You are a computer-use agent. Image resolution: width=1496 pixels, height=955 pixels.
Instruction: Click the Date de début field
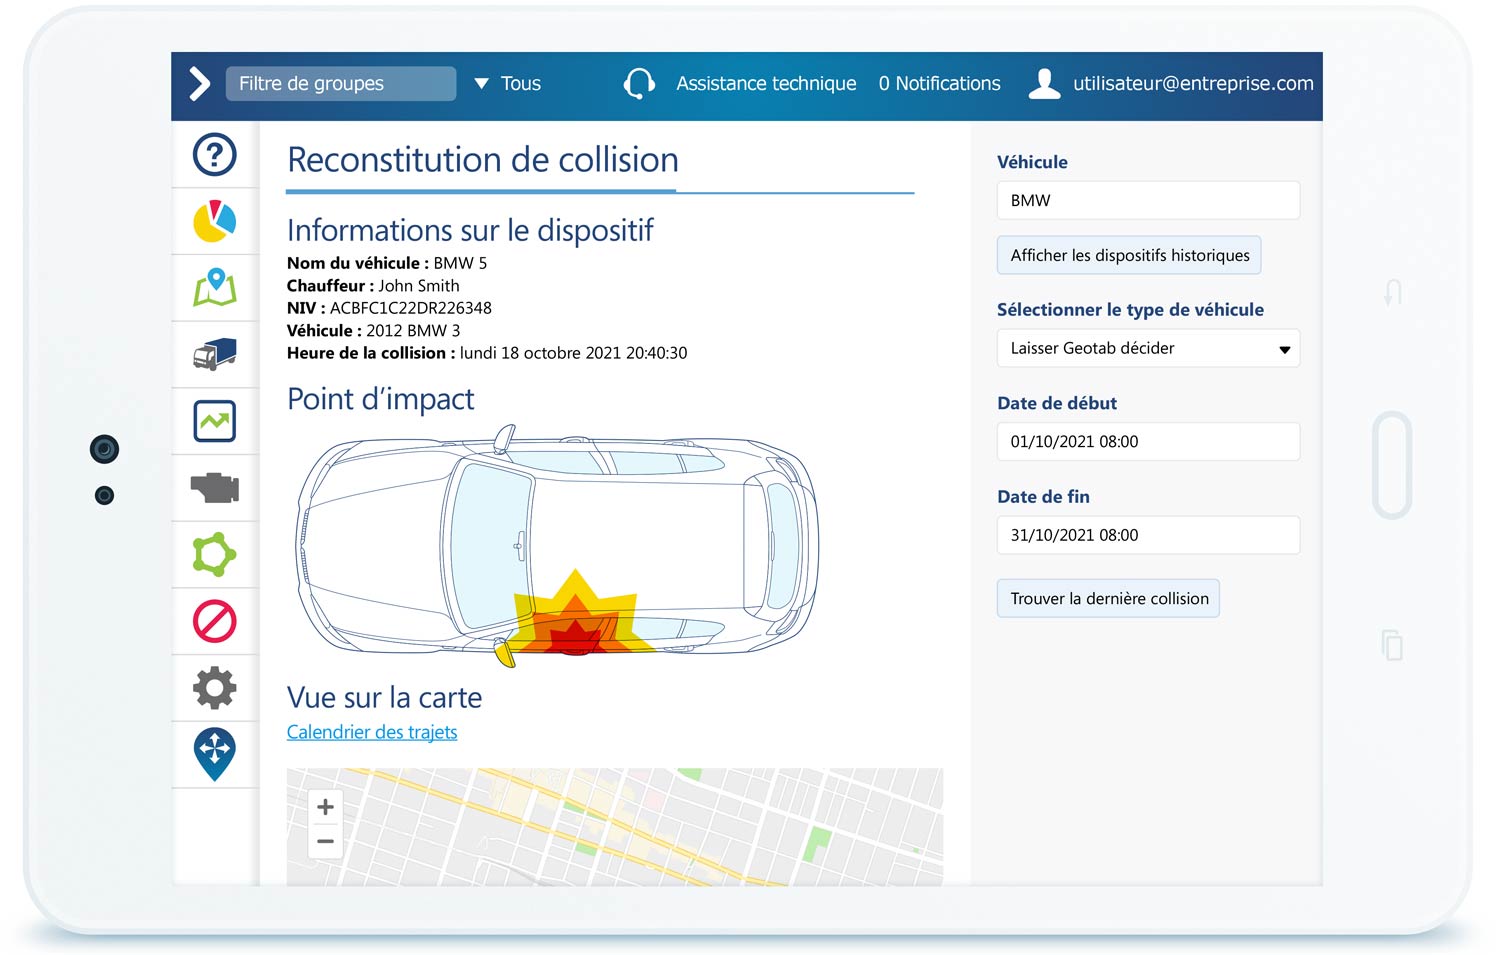[1148, 441]
